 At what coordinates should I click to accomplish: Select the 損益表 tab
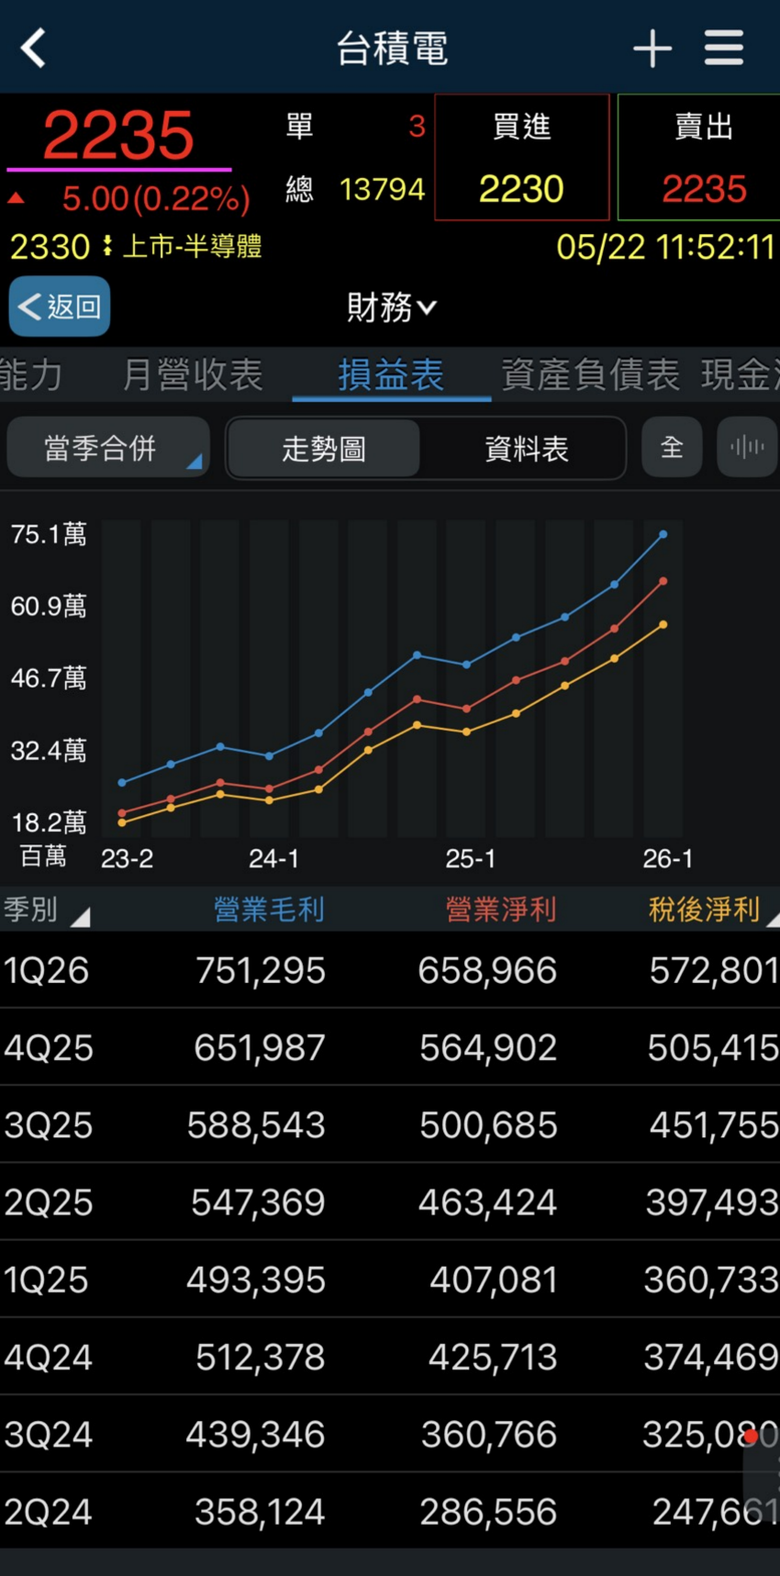coord(391,375)
